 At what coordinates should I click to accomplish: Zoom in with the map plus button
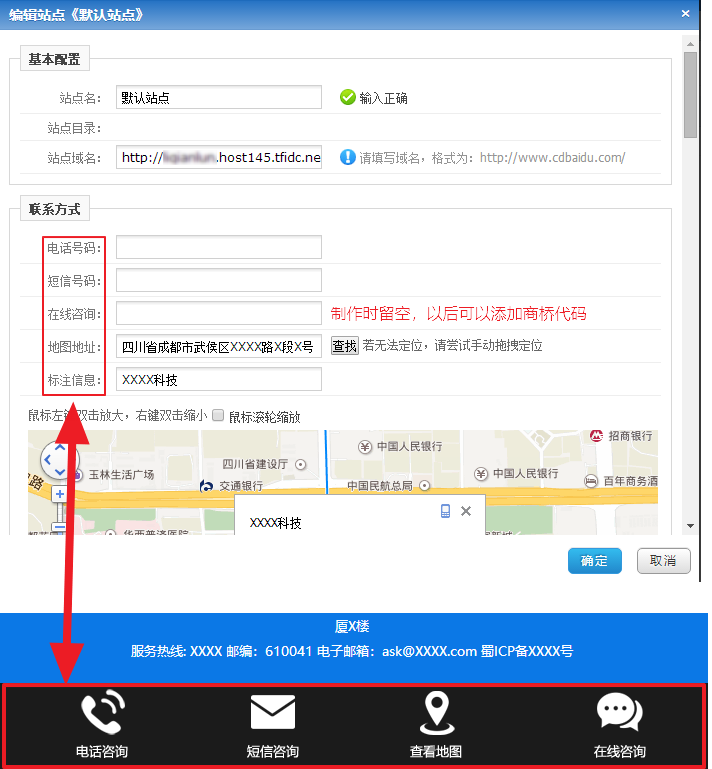pos(60,494)
